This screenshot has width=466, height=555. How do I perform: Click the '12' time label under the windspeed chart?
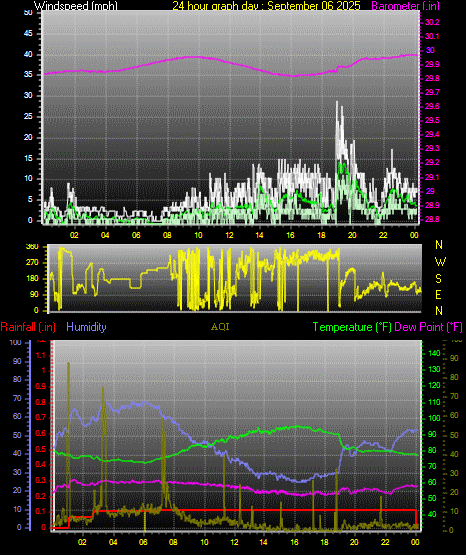(229, 235)
